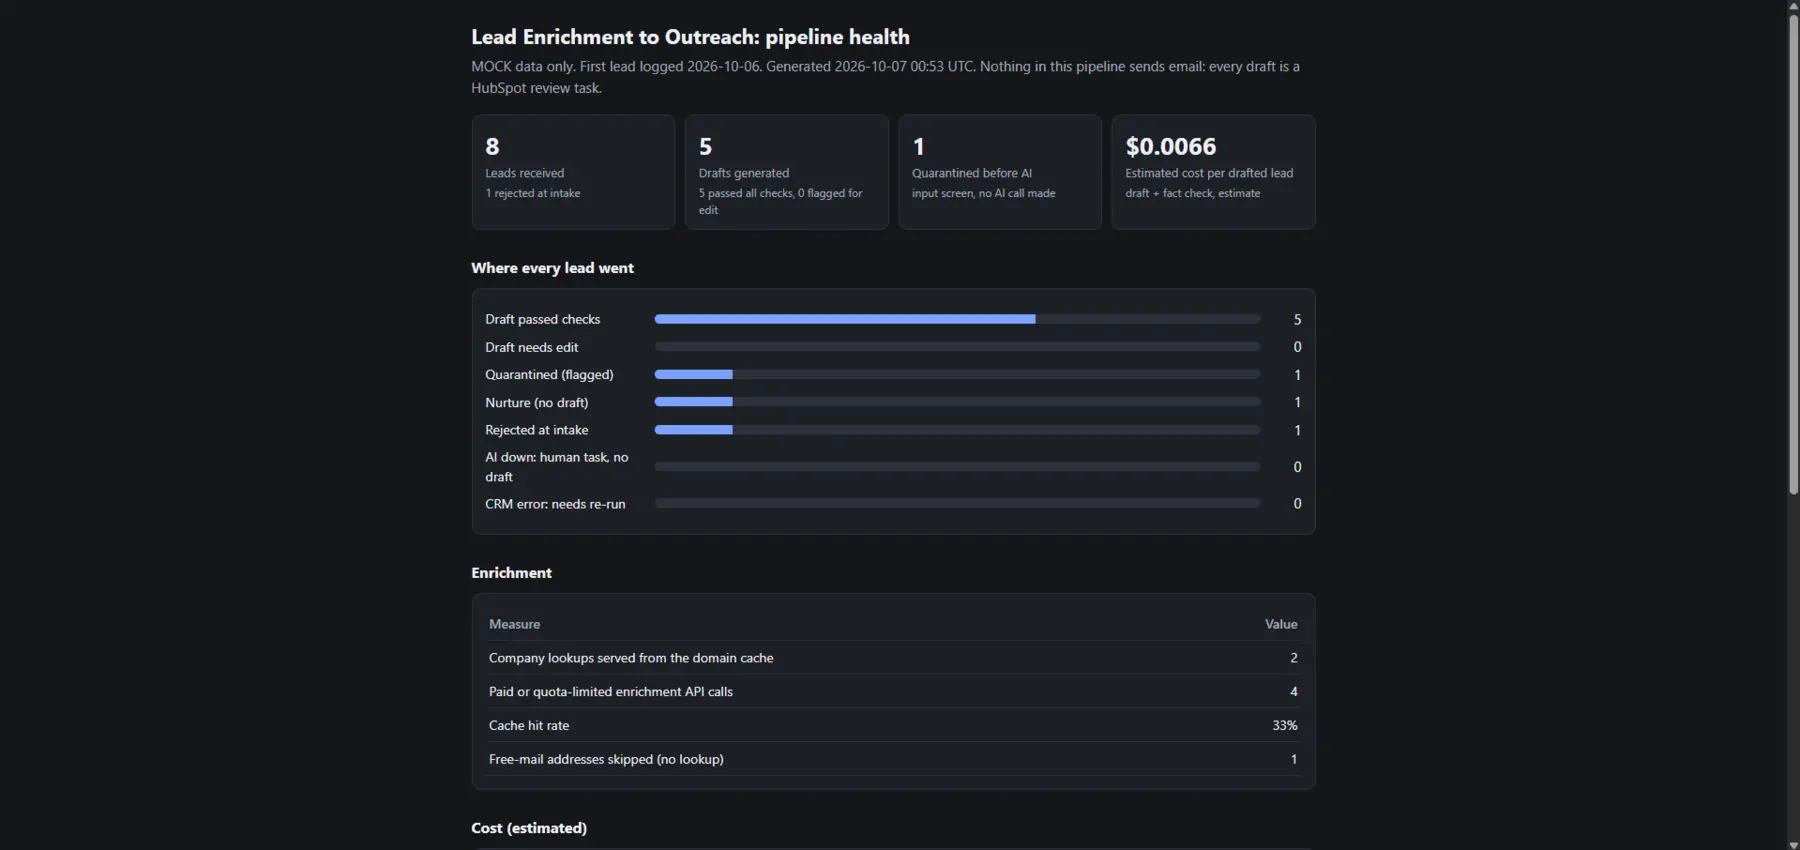Select the Leads received card
The width and height of the screenshot is (1800, 850).
(573, 172)
